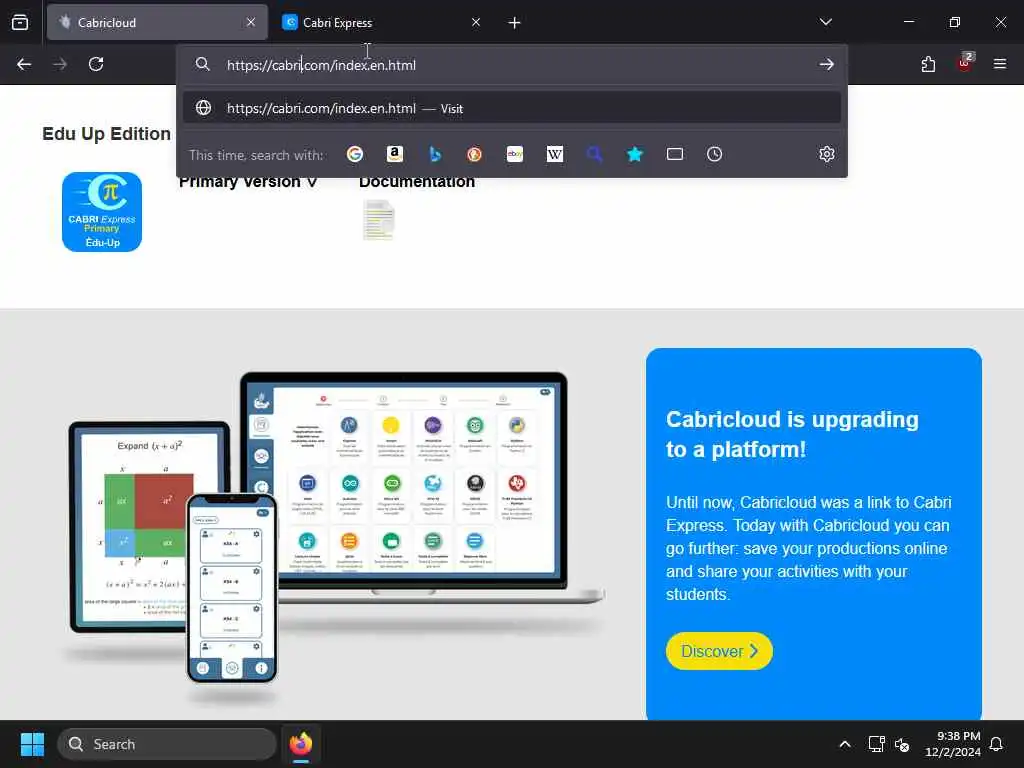Click the Edu Up Edition heading

click(x=106, y=134)
